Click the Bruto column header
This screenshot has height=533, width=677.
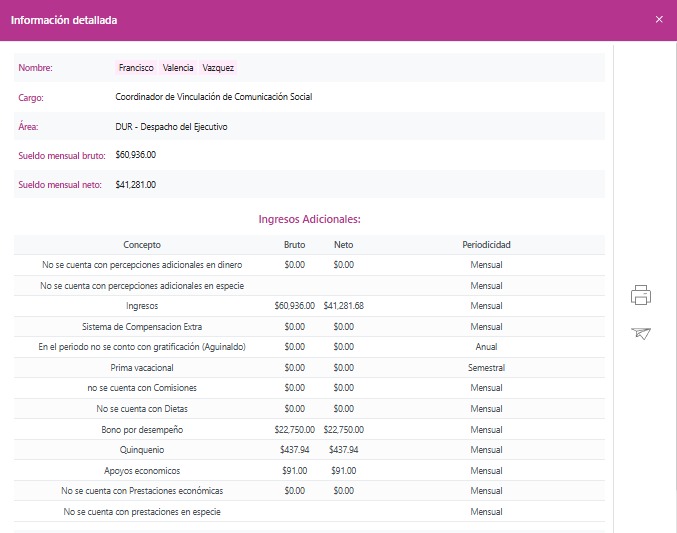(x=294, y=245)
